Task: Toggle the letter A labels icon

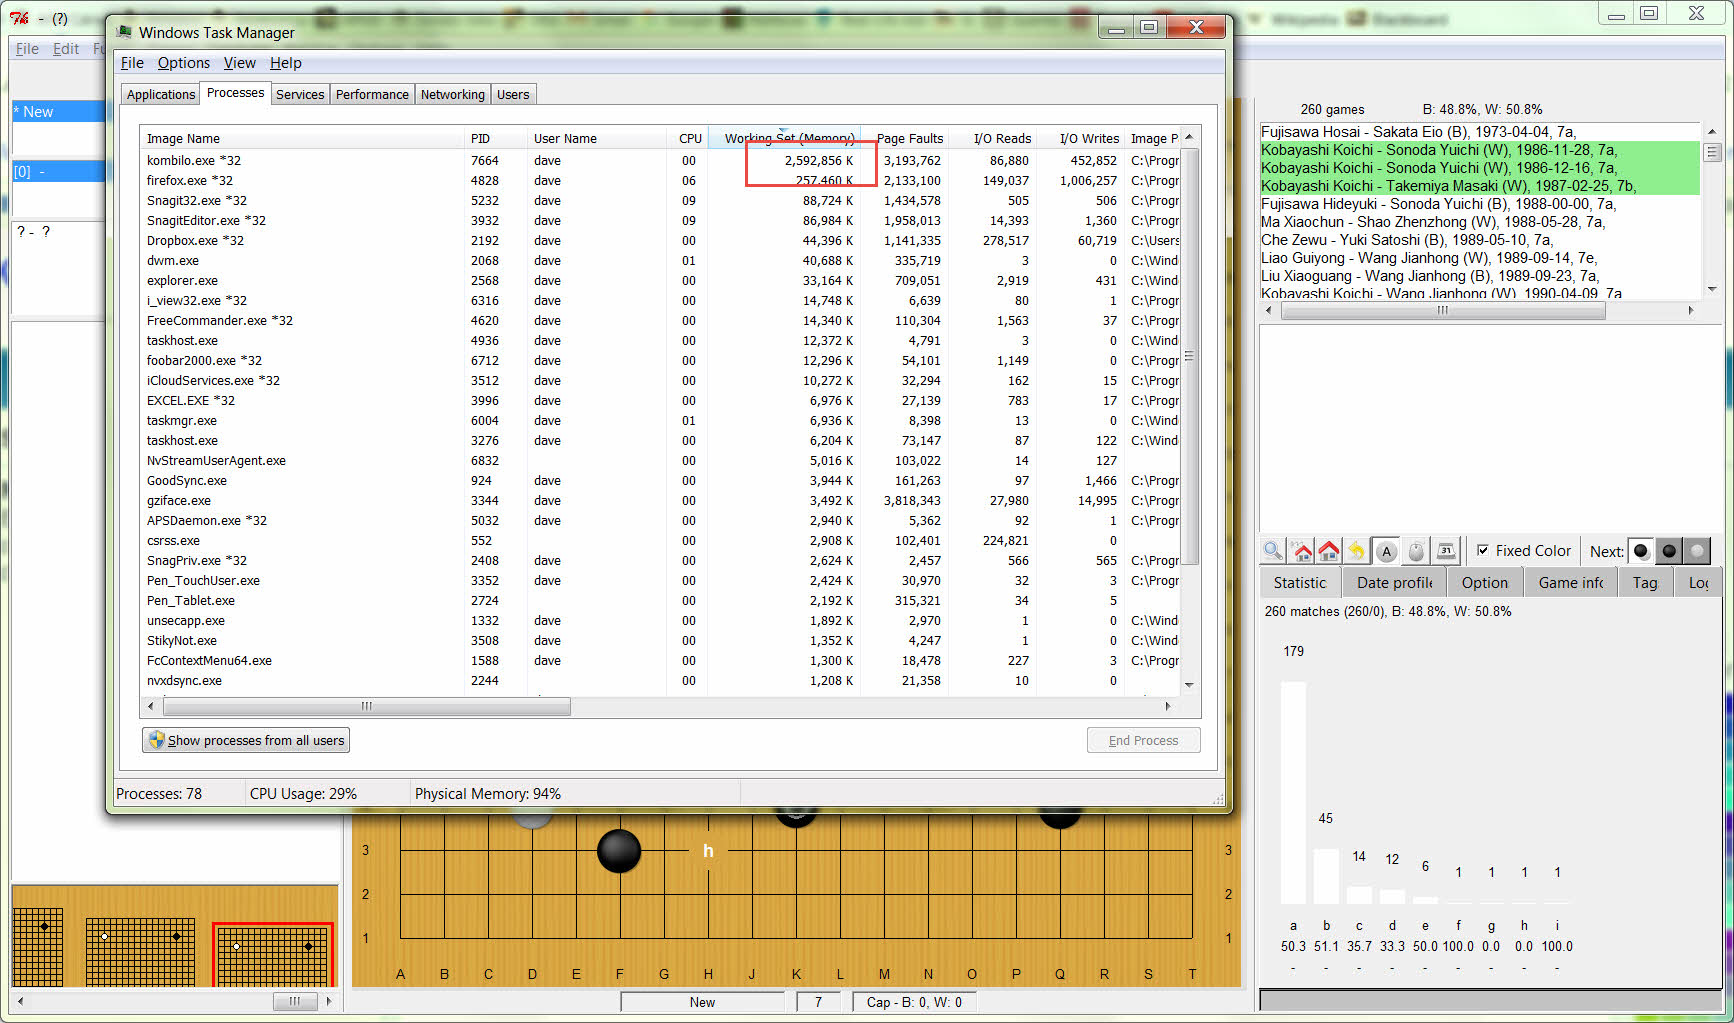Action: [1386, 551]
